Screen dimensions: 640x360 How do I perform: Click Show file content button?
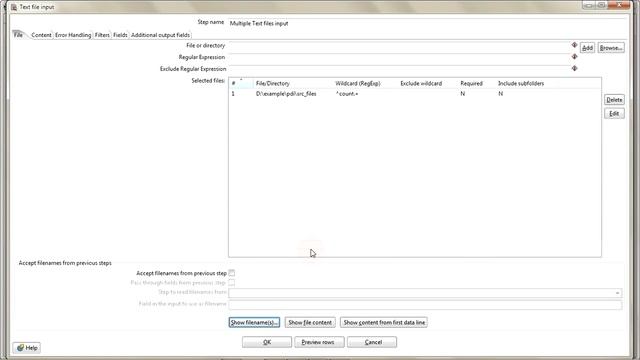tap(310, 322)
